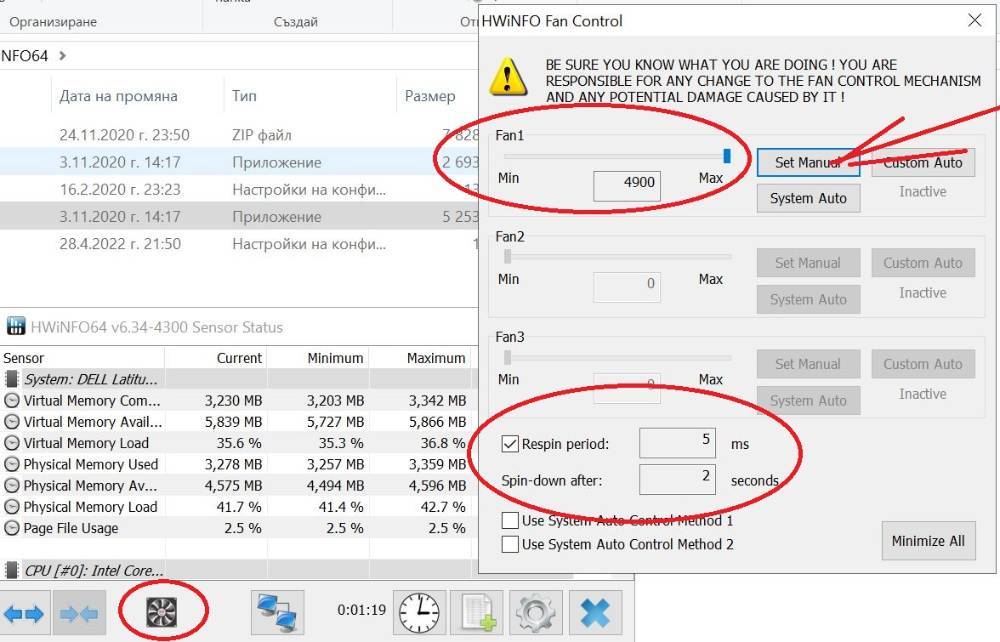1000x642 pixels.
Task: Open the network computers remote icon
Action: coord(277,613)
